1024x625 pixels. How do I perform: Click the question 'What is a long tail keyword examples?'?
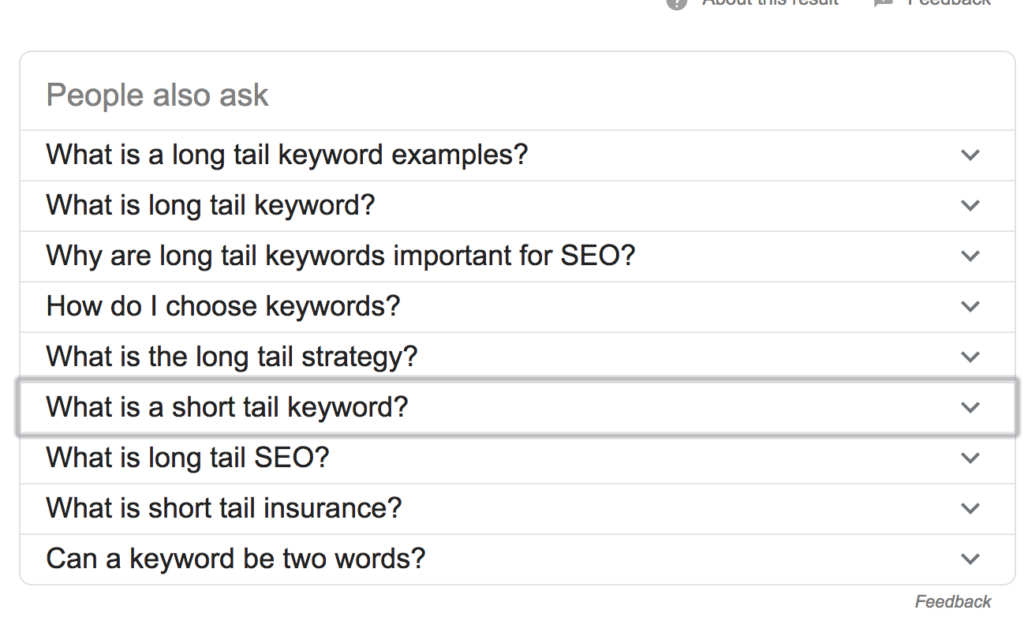pos(286,155)
